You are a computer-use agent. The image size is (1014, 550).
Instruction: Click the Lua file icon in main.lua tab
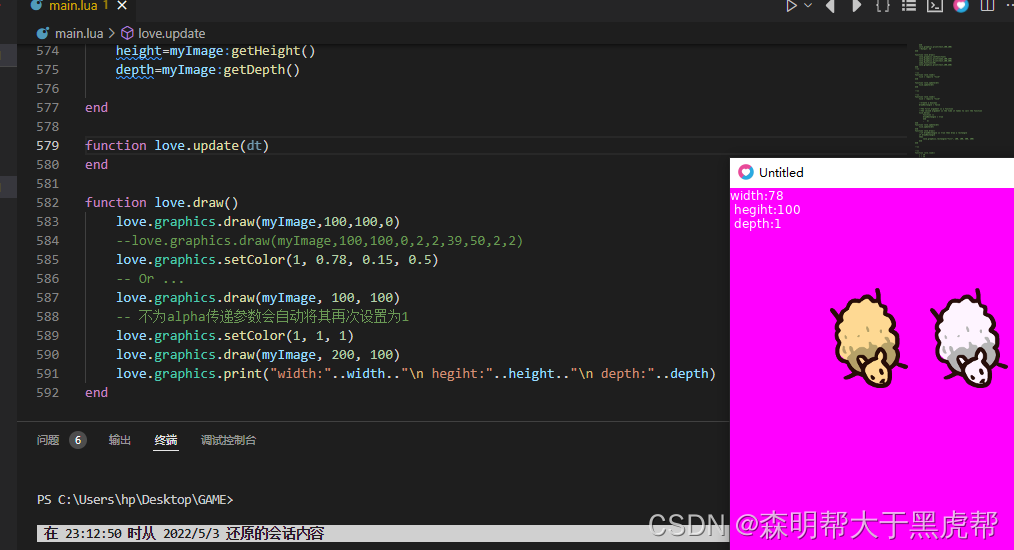[37, 6]
